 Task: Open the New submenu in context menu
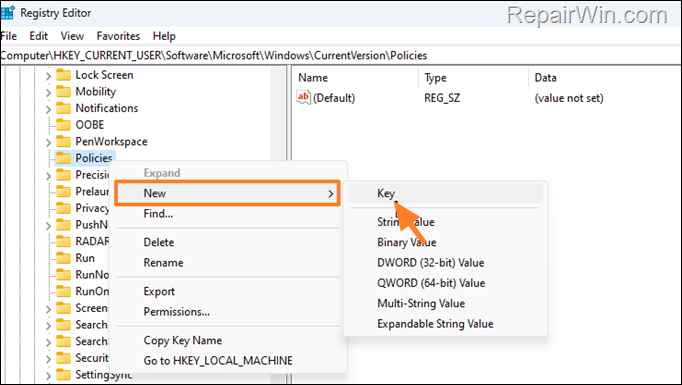227,193
